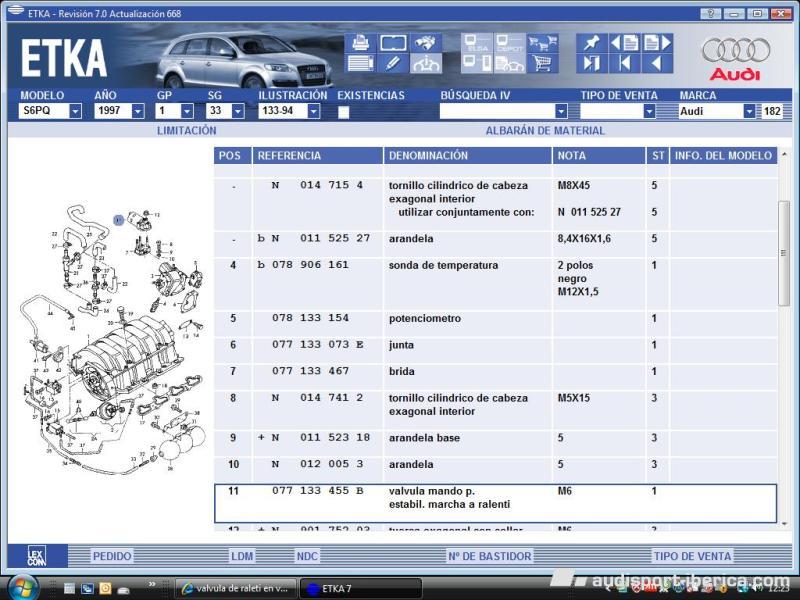This screenshot has width=800, height=600.
Task: Switch to ETKA 7 in the taskbar
Action: point(360,588)
